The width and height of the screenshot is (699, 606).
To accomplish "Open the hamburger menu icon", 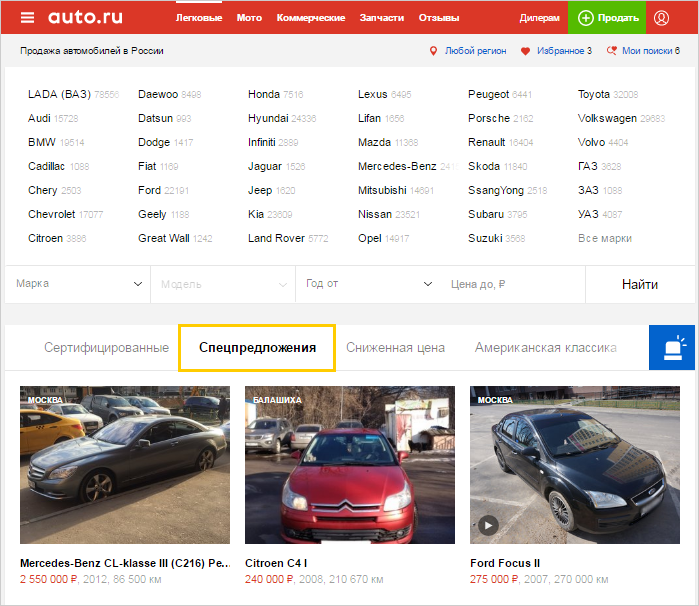I will click(x=27, y=18).
